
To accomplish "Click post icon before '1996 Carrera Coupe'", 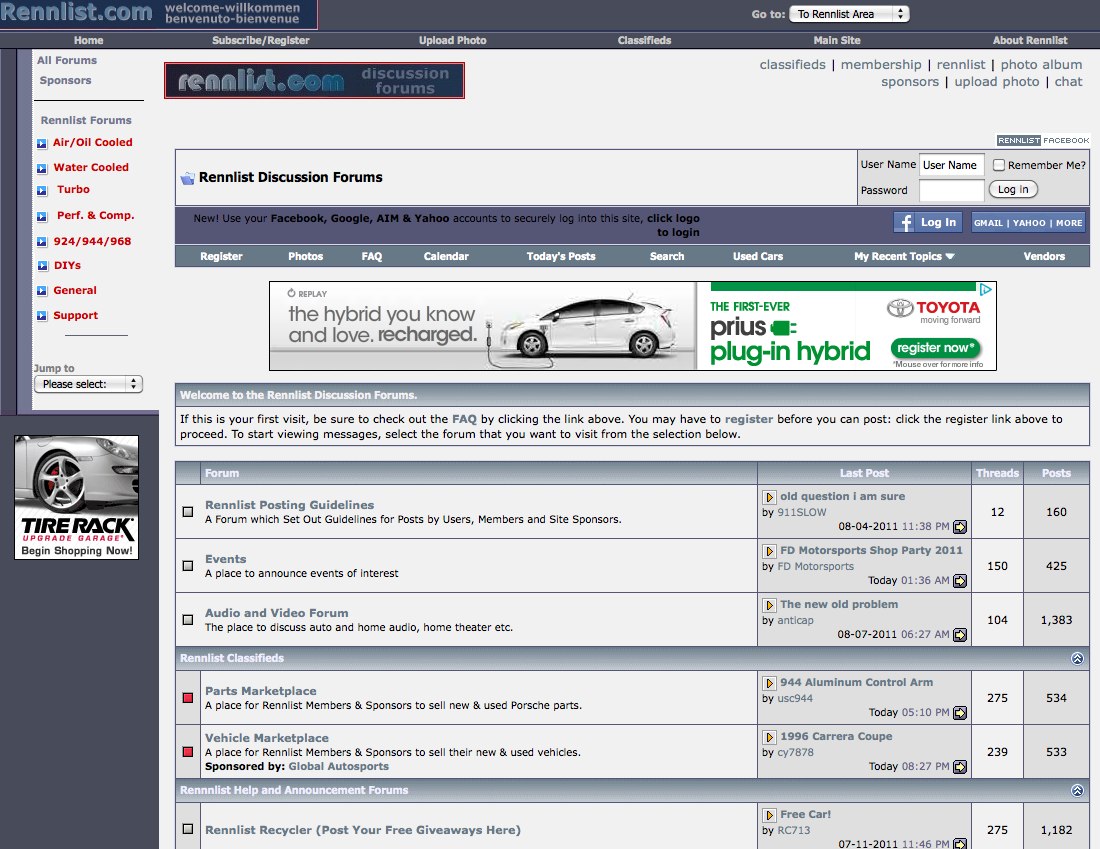I will (769, 737).
